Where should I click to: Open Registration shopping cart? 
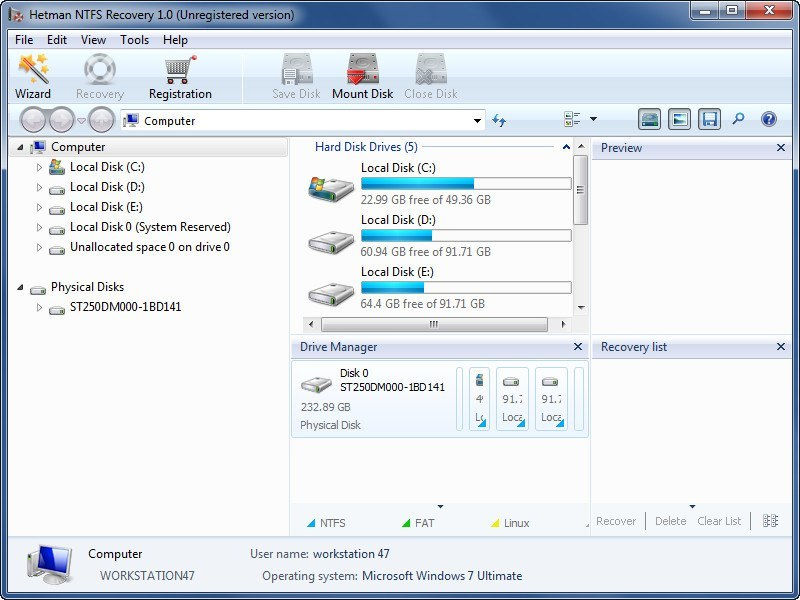(x=180, y=77)
